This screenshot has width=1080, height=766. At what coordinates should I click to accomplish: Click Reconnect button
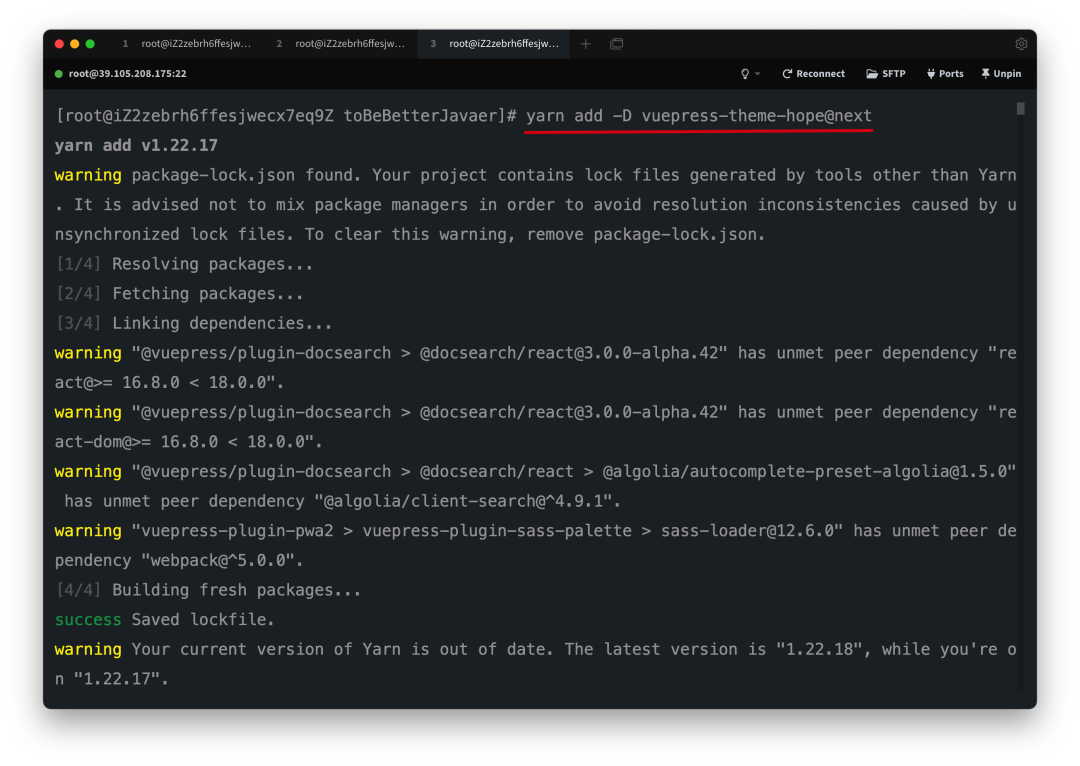click(x=813, y=74)
